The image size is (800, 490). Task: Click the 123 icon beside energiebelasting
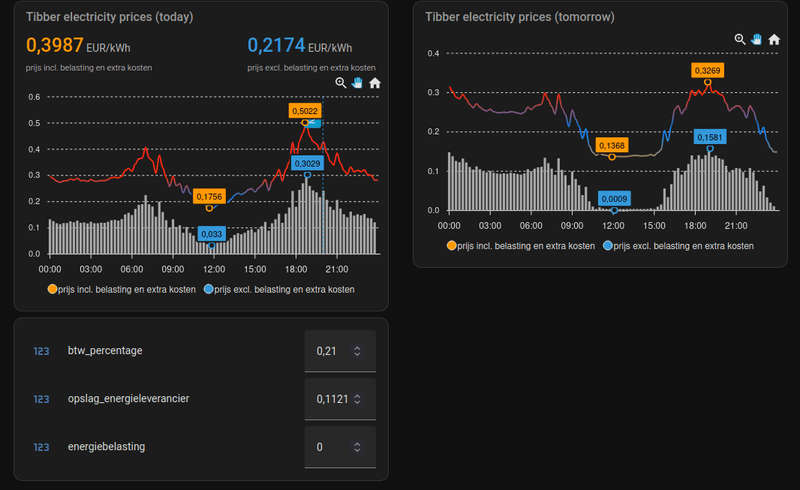click(x=41, y=447)
